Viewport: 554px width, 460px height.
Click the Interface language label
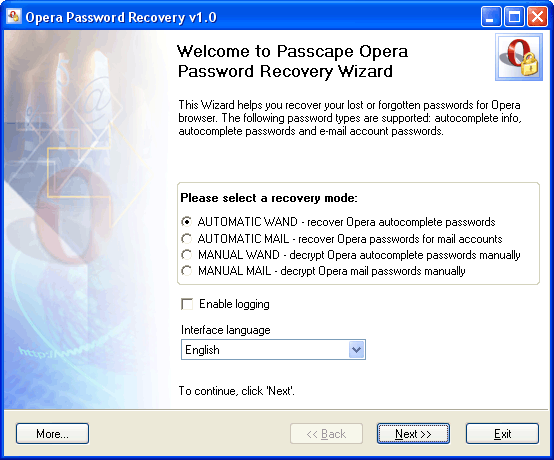pos(225,330)
